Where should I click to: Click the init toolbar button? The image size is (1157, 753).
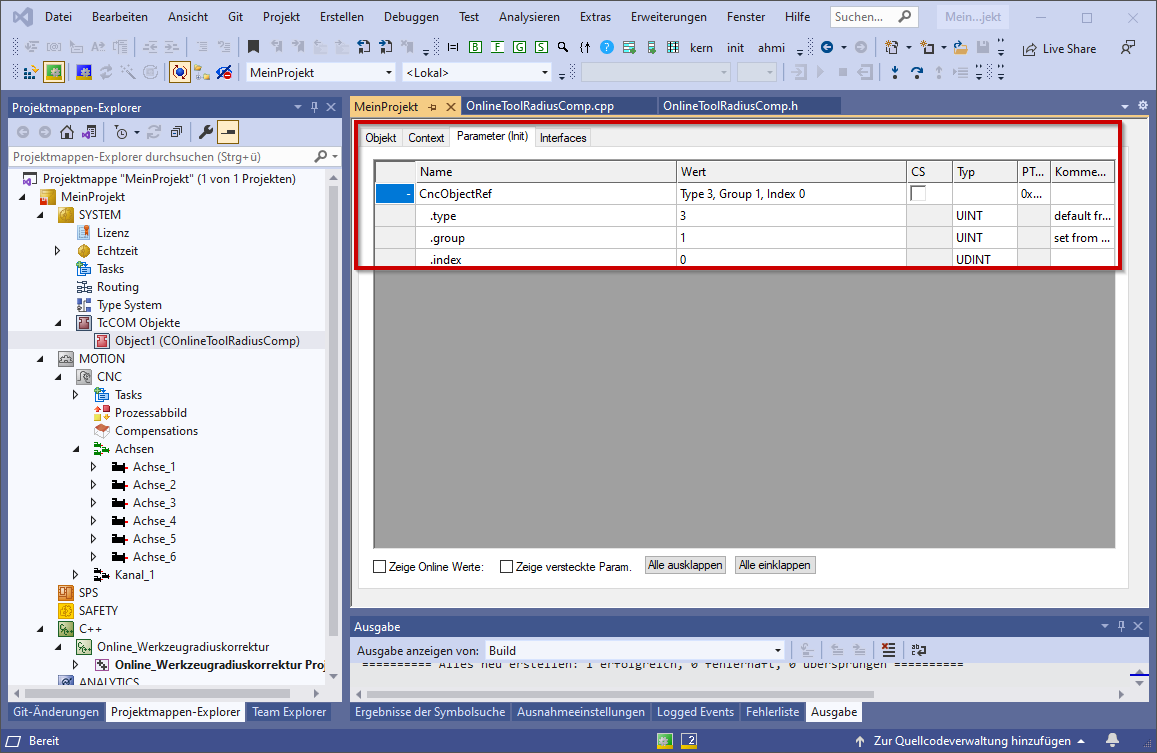click(736, 48)
